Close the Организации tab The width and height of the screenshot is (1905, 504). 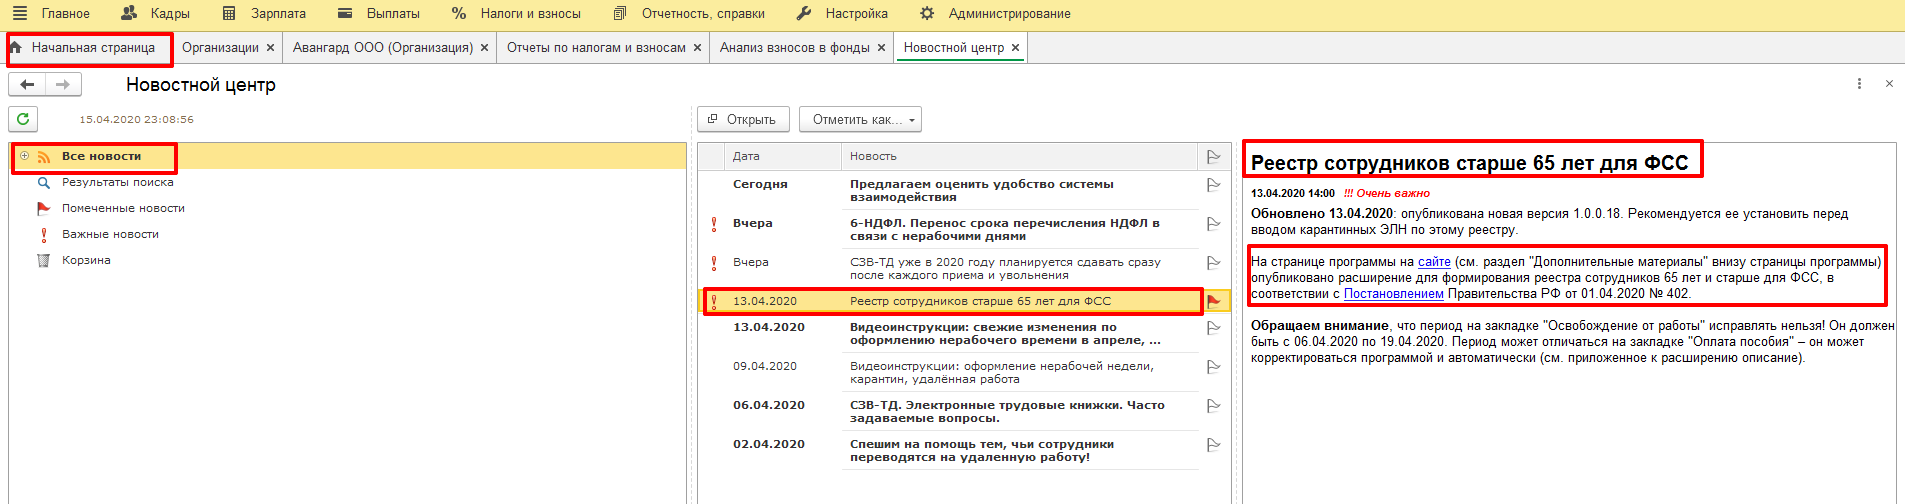point(270,48)
